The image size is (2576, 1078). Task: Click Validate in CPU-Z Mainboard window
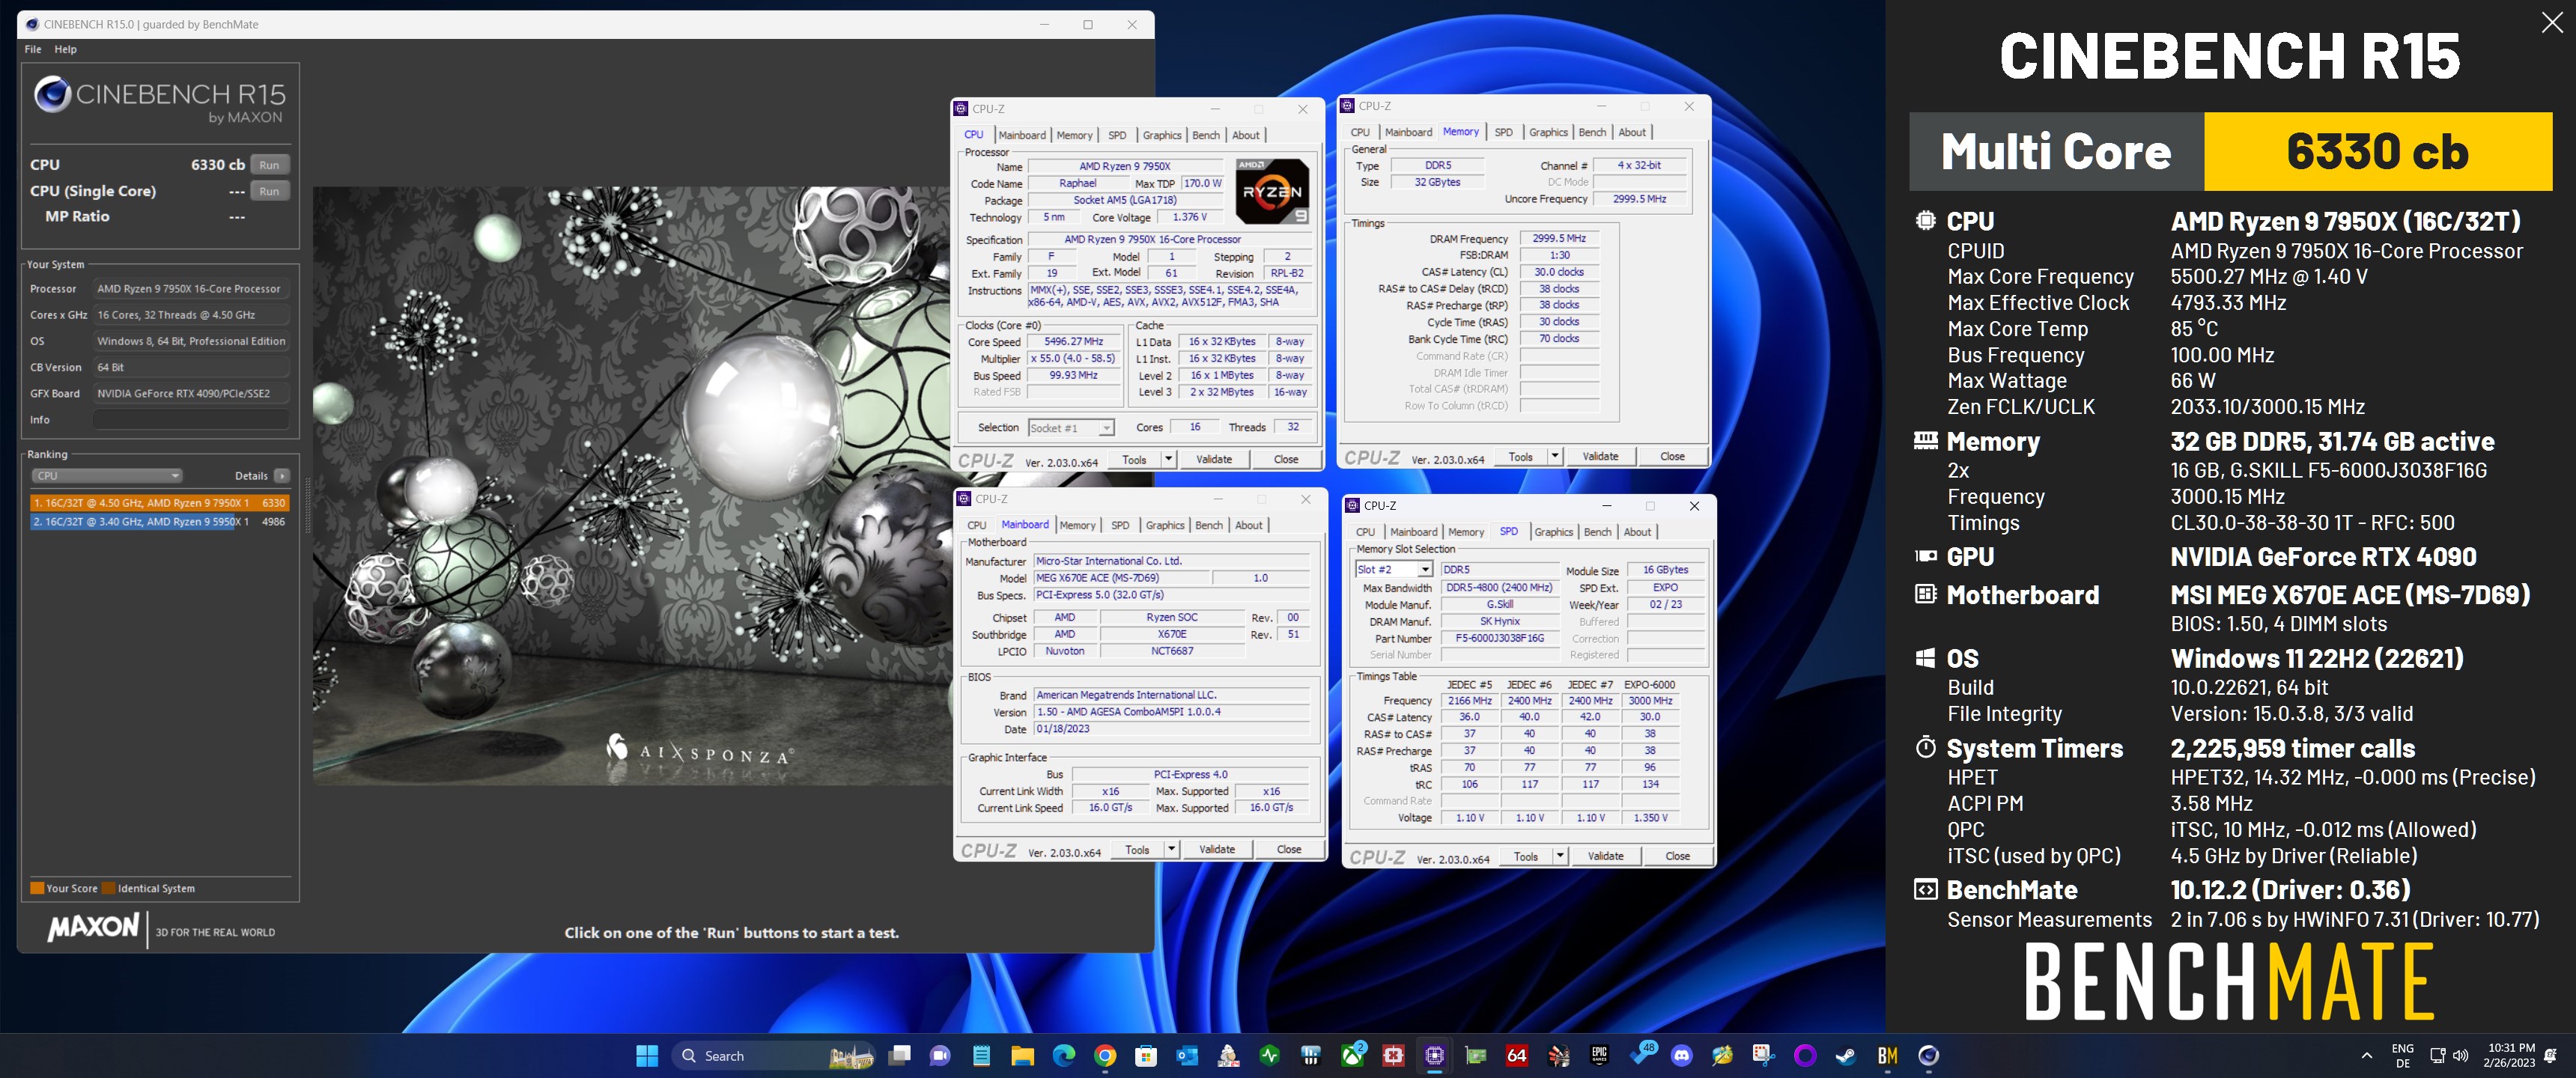pyautogui.click(x=1217, y=849)
